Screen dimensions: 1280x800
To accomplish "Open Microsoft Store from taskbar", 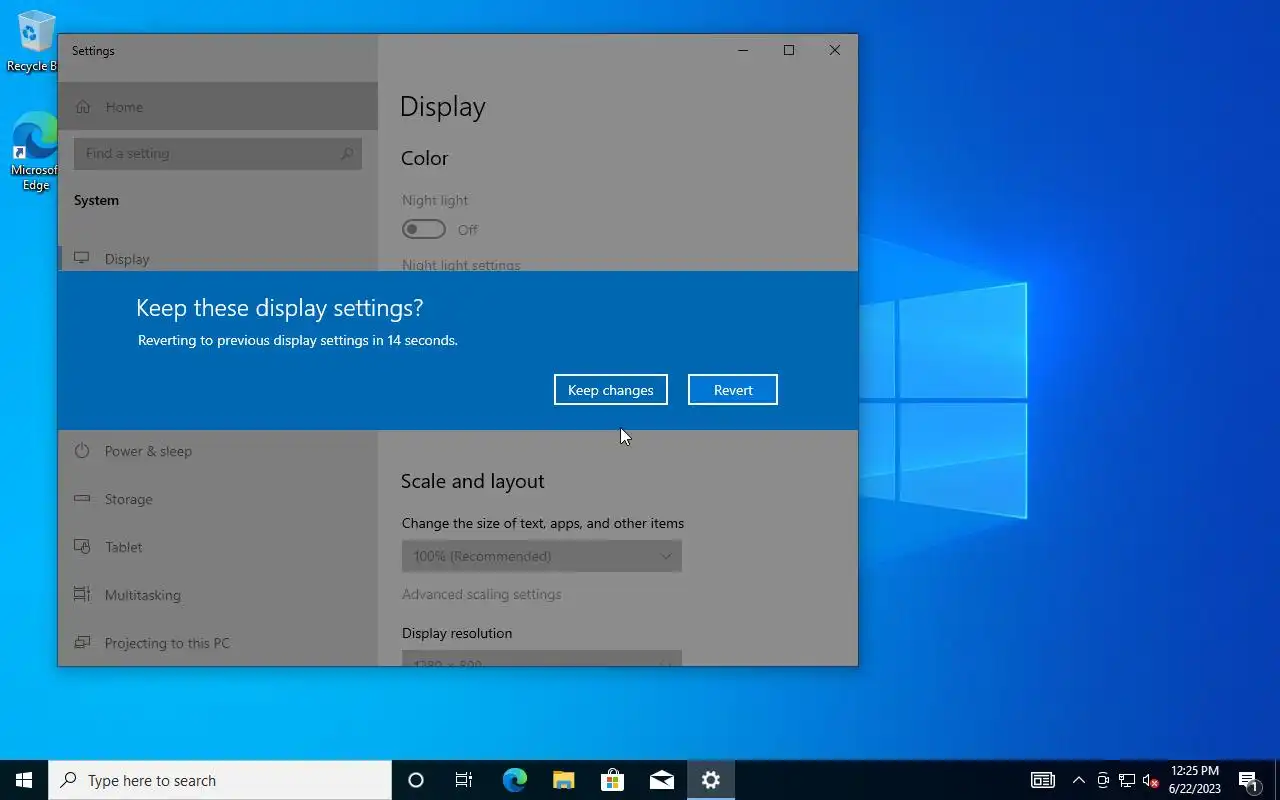I will [x=612, y=780].
